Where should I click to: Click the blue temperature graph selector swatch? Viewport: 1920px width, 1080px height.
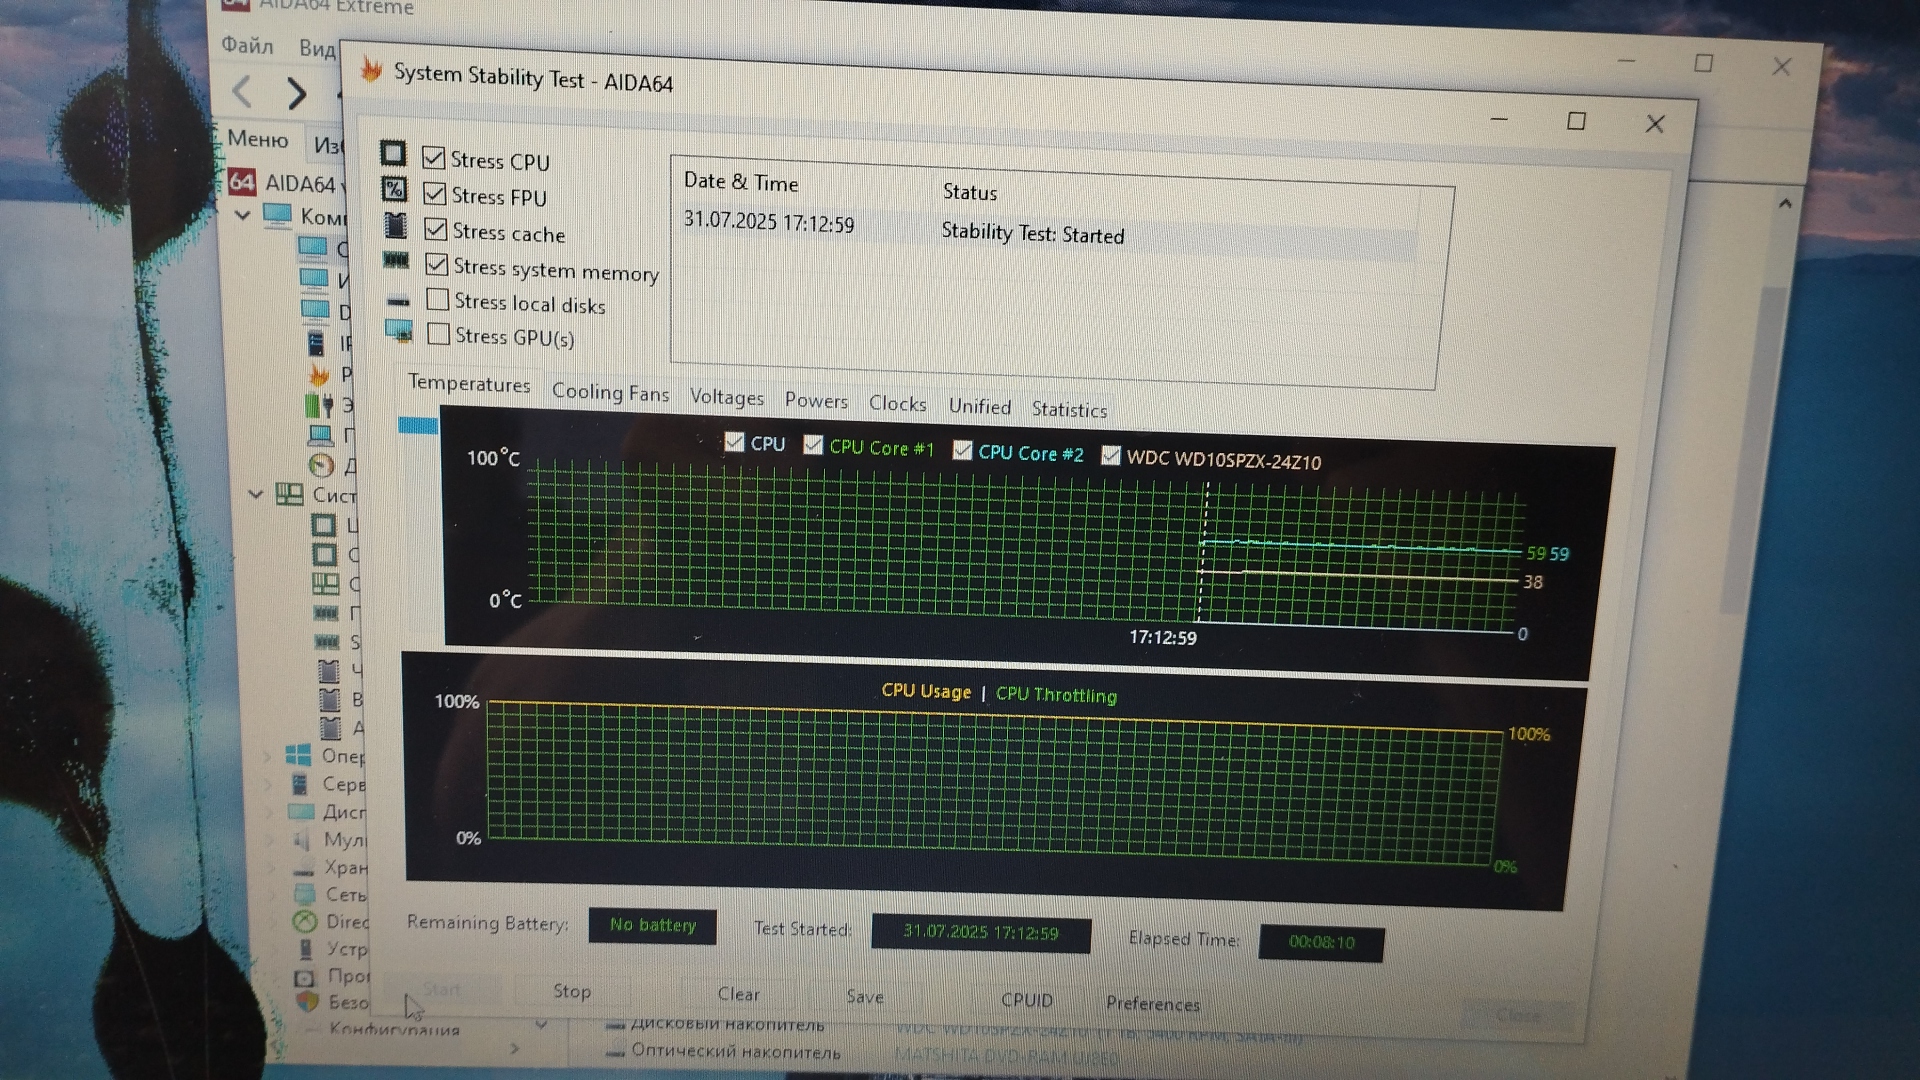tap(418, 426)
